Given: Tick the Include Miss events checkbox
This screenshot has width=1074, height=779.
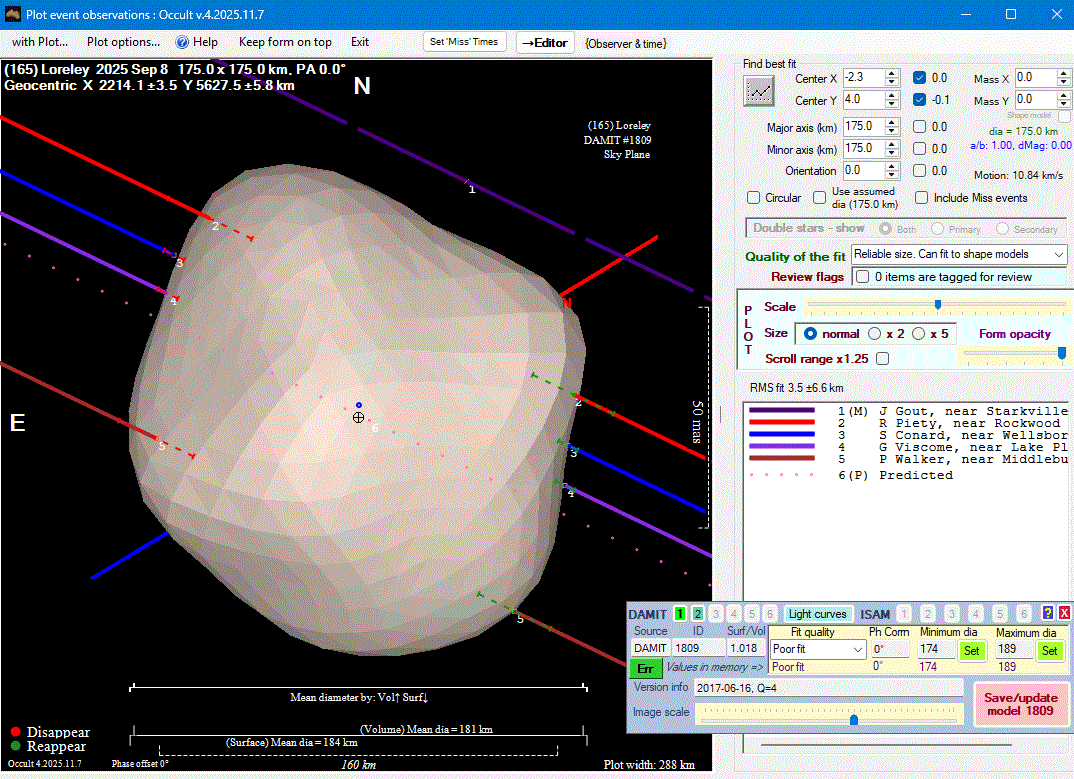Looking at the screenshot, I should [922, 198].
